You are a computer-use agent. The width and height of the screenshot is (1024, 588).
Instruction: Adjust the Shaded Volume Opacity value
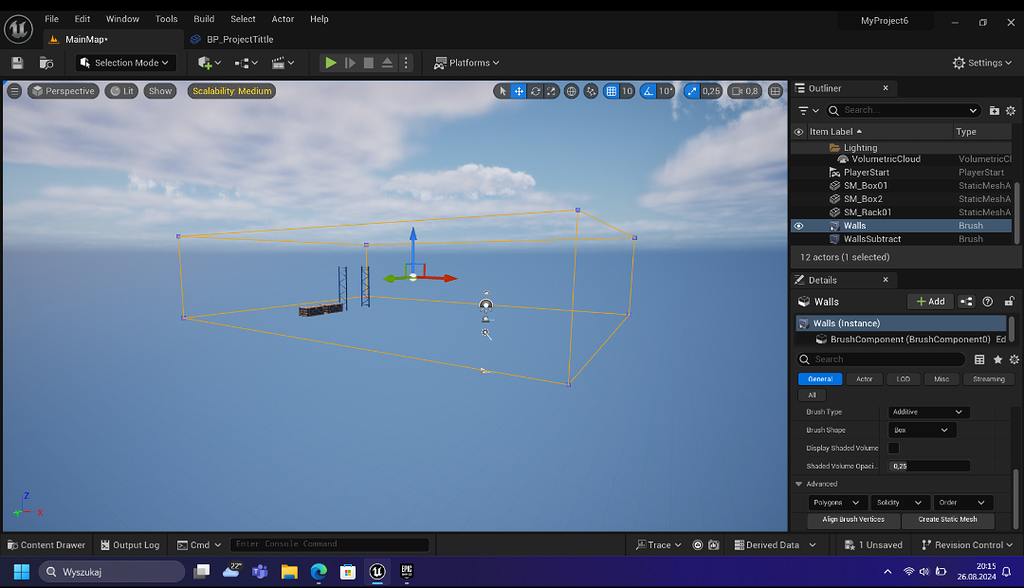point(928,465)
